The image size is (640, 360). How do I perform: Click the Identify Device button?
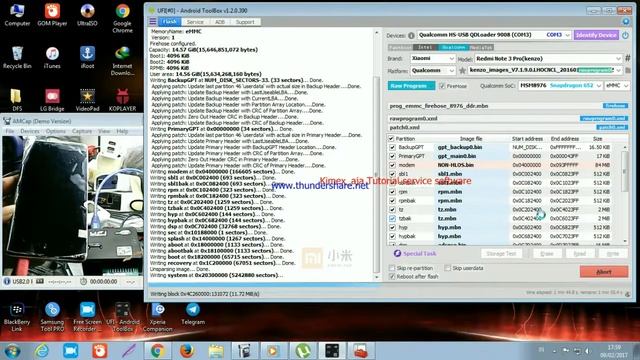[596, 35]
